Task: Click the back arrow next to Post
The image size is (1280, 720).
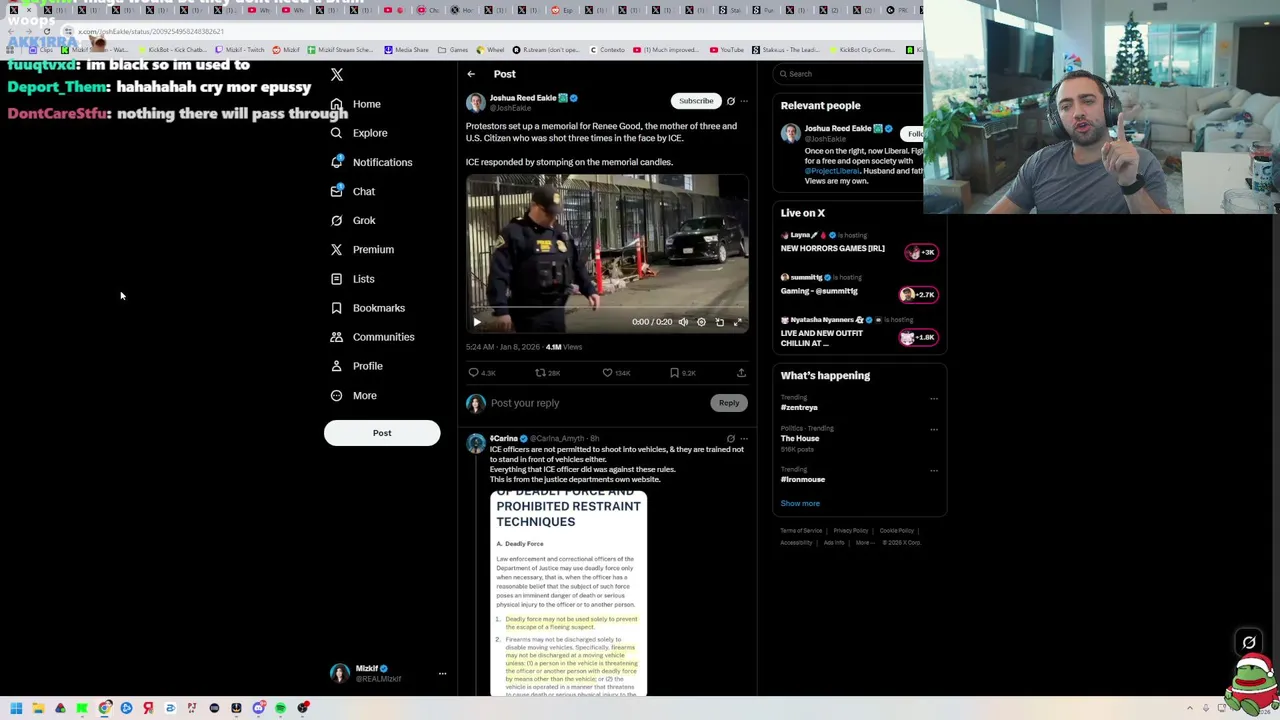Action: [x=471, y=74]
